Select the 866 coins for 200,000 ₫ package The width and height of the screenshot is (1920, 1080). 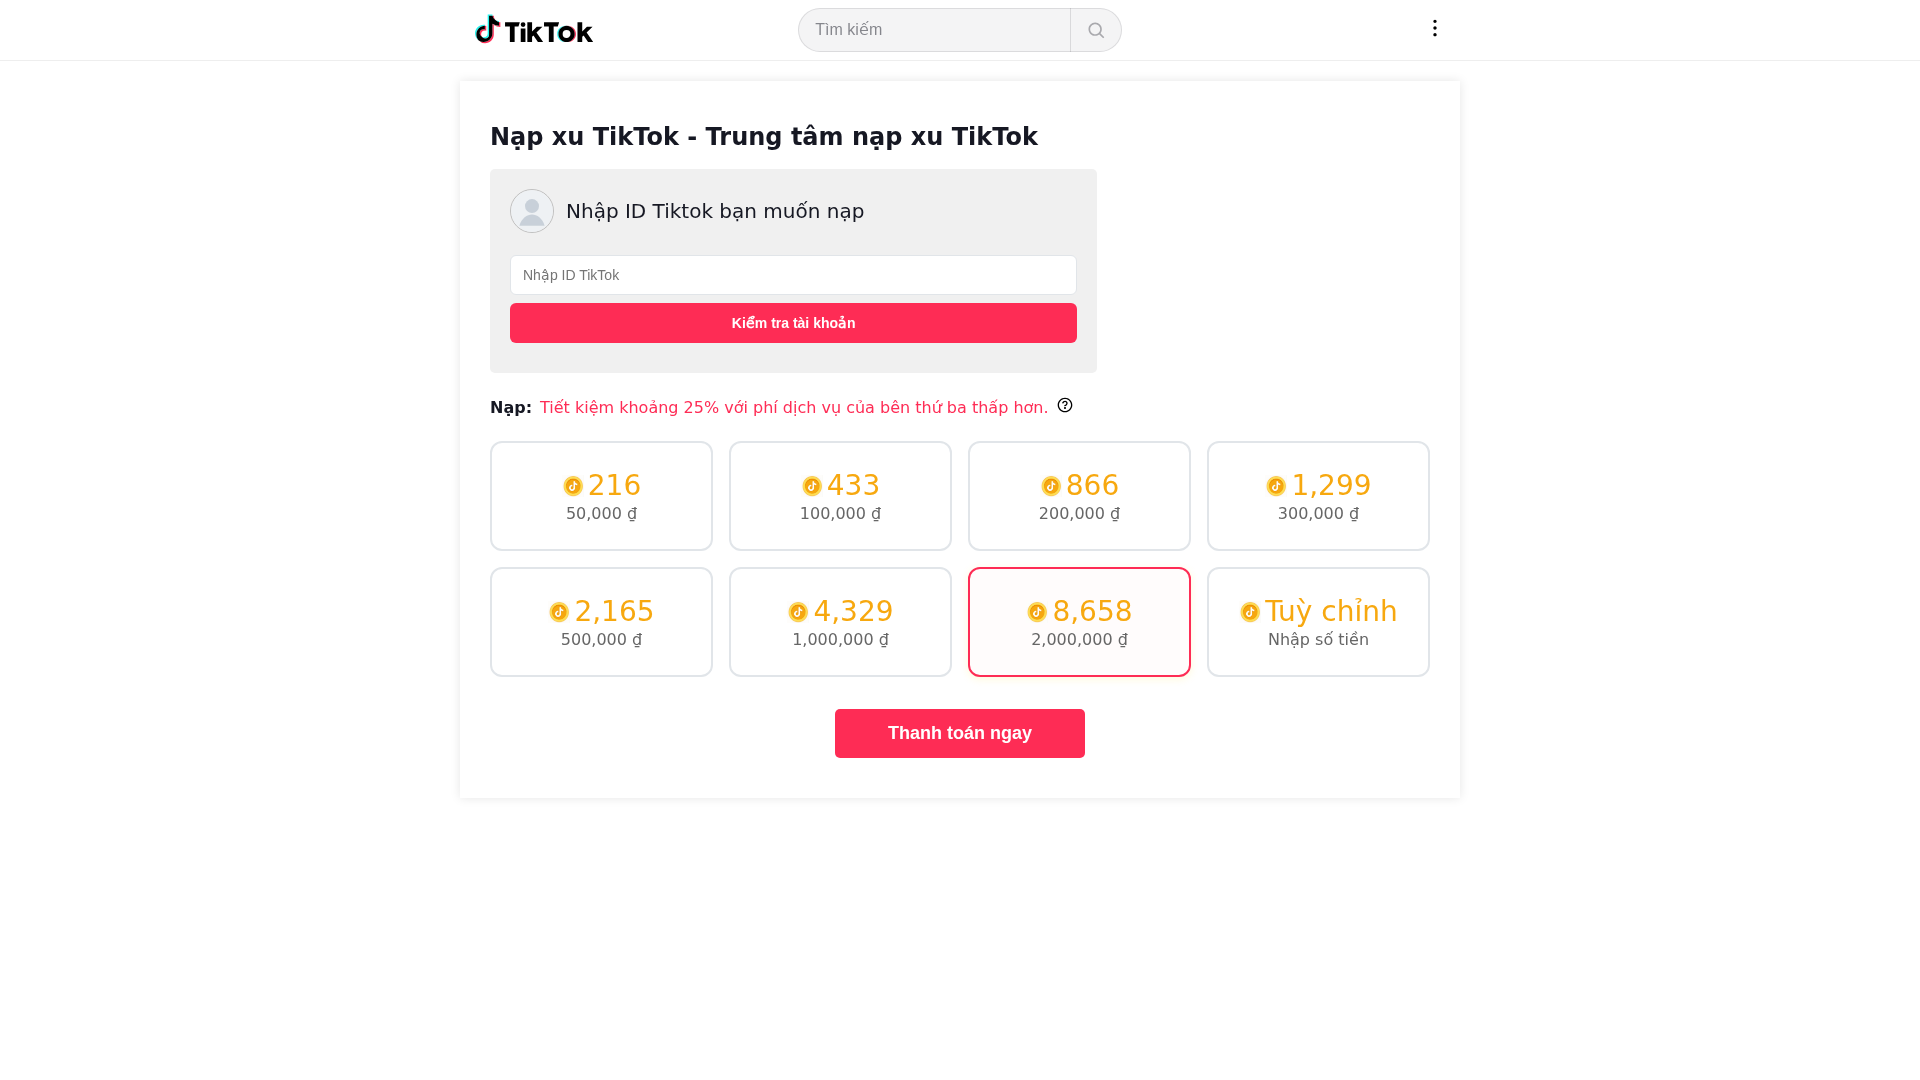pos(1079,496)
